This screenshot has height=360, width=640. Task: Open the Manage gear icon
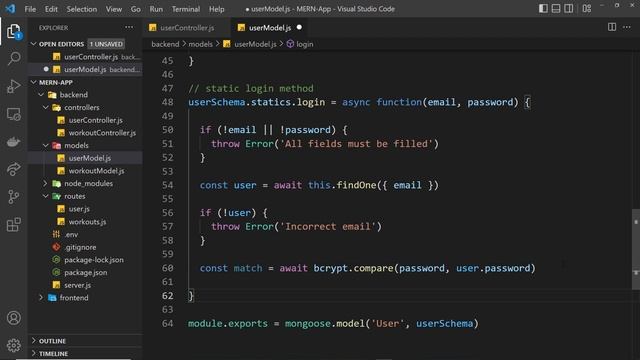(13, 345)
